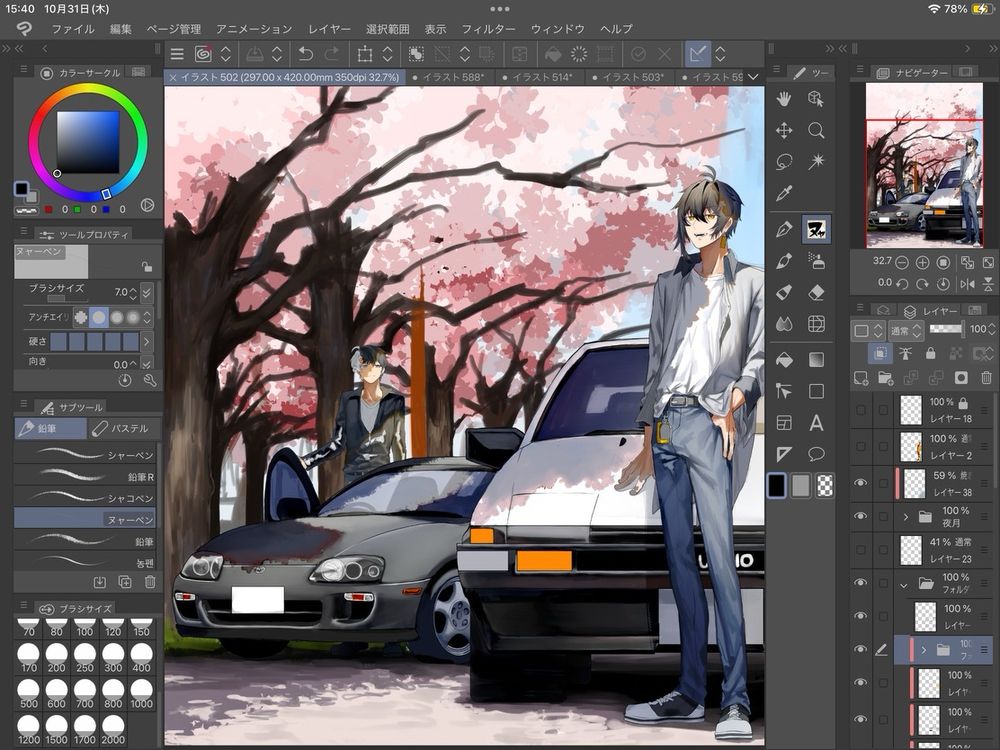Pick a color in the color circle square
This screenshot has height=750, width=1000.
(x=88, y=142)
